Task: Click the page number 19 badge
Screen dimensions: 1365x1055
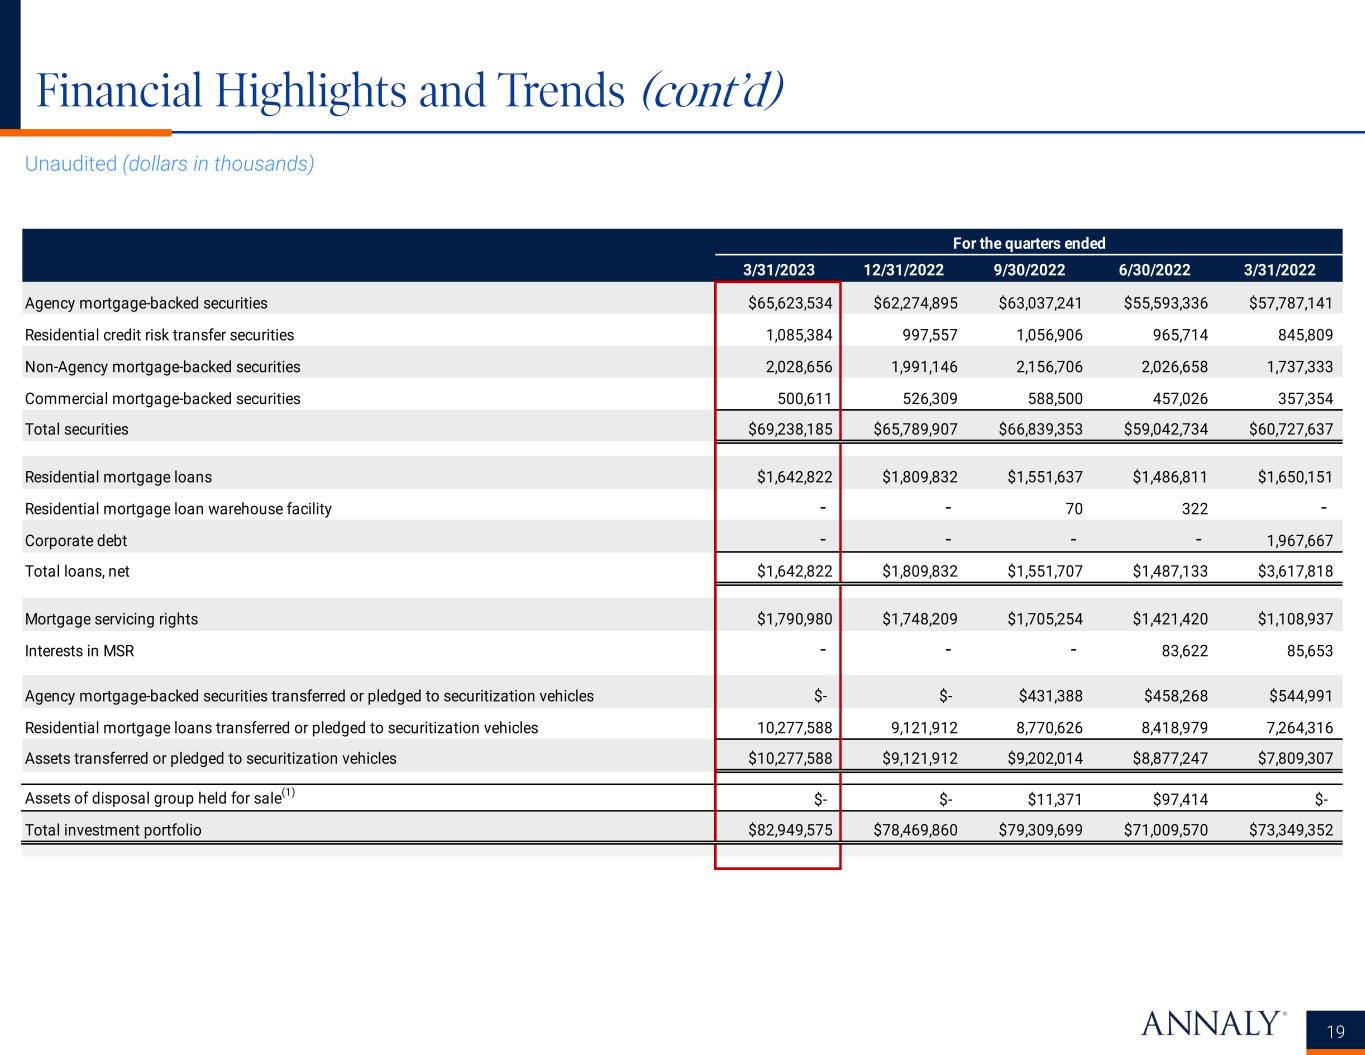Action: [1335, 1031]
